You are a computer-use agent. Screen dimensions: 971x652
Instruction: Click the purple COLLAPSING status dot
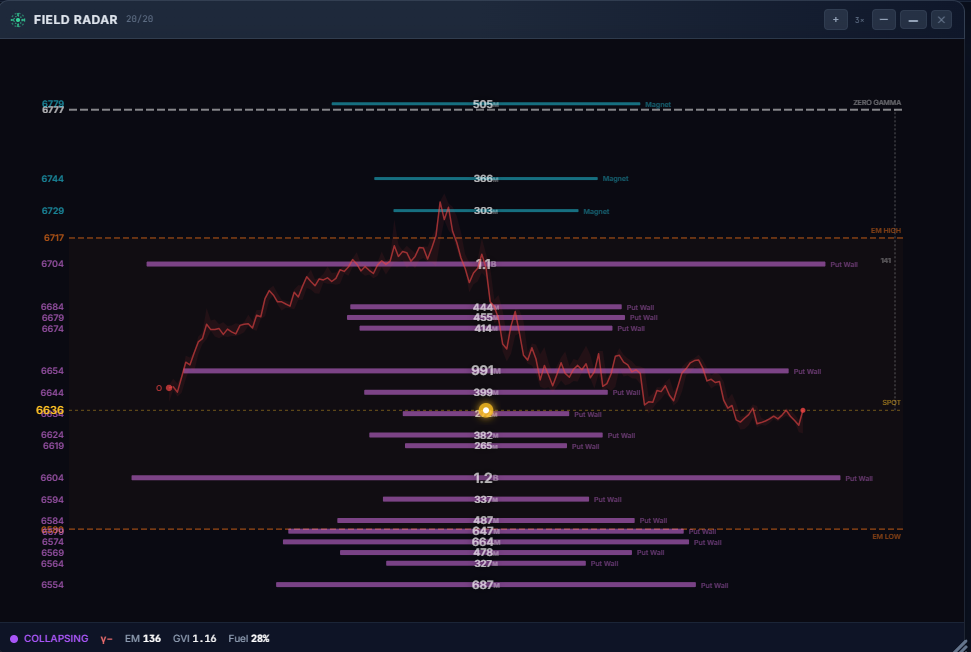point(12,638)
